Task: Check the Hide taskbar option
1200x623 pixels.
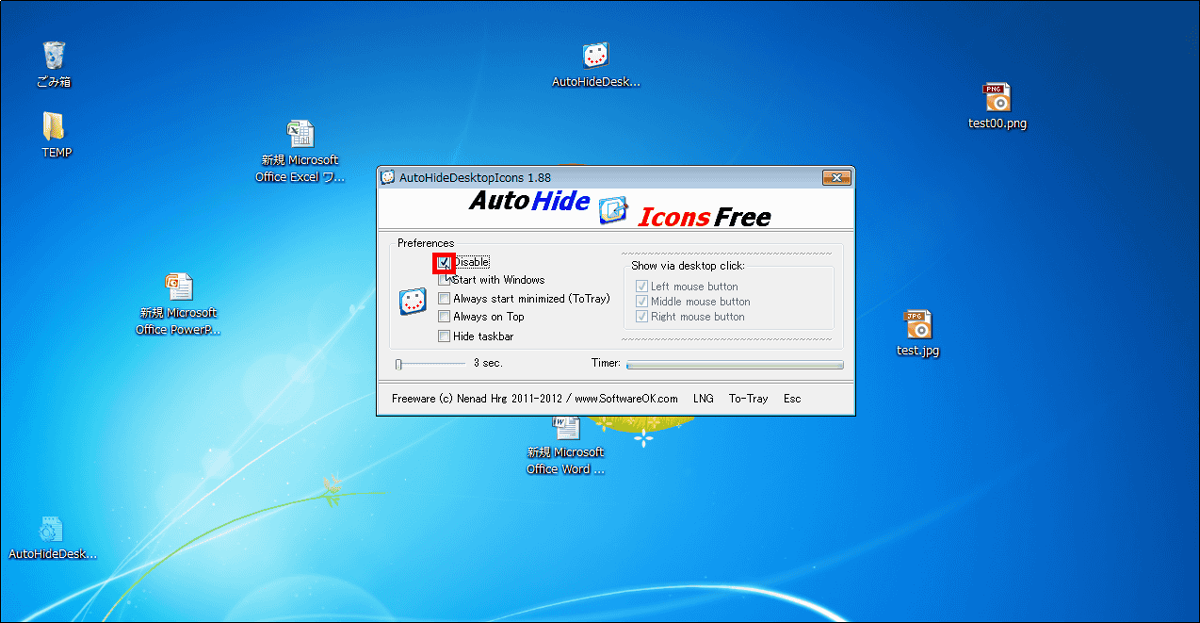Action: coord(444,336)
